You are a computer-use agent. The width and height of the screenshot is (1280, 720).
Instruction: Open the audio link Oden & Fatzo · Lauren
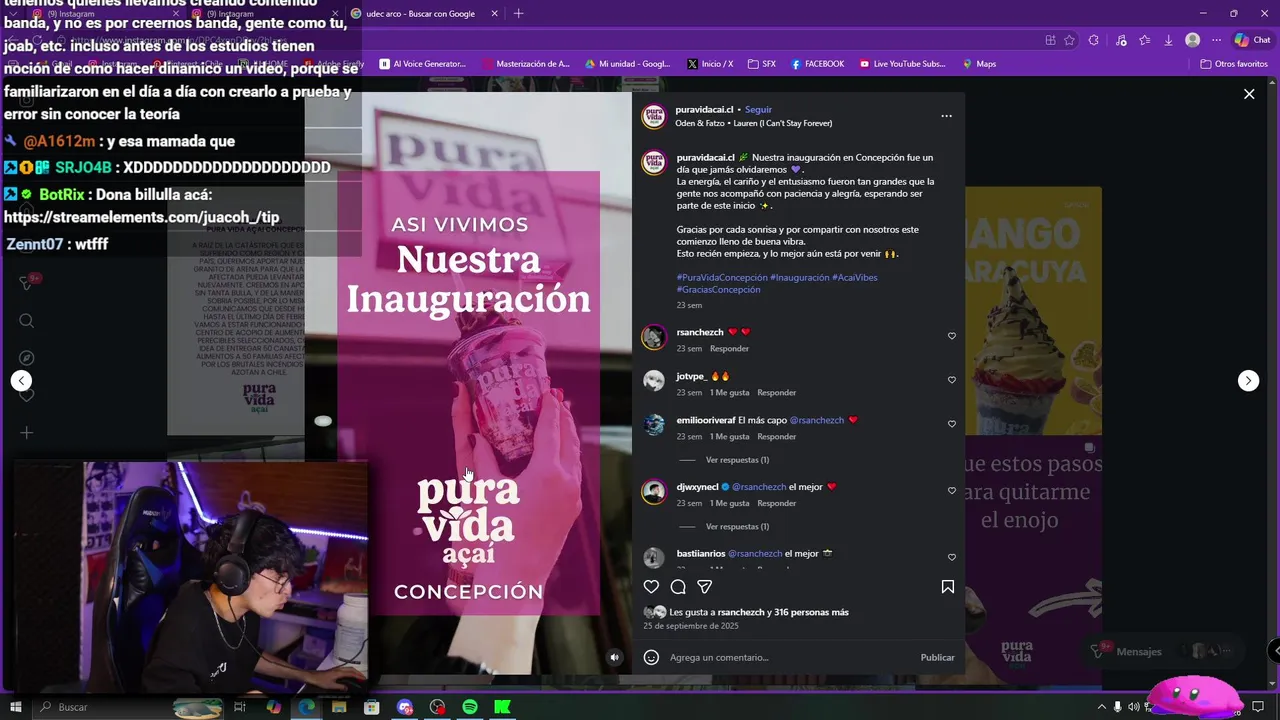753,123
